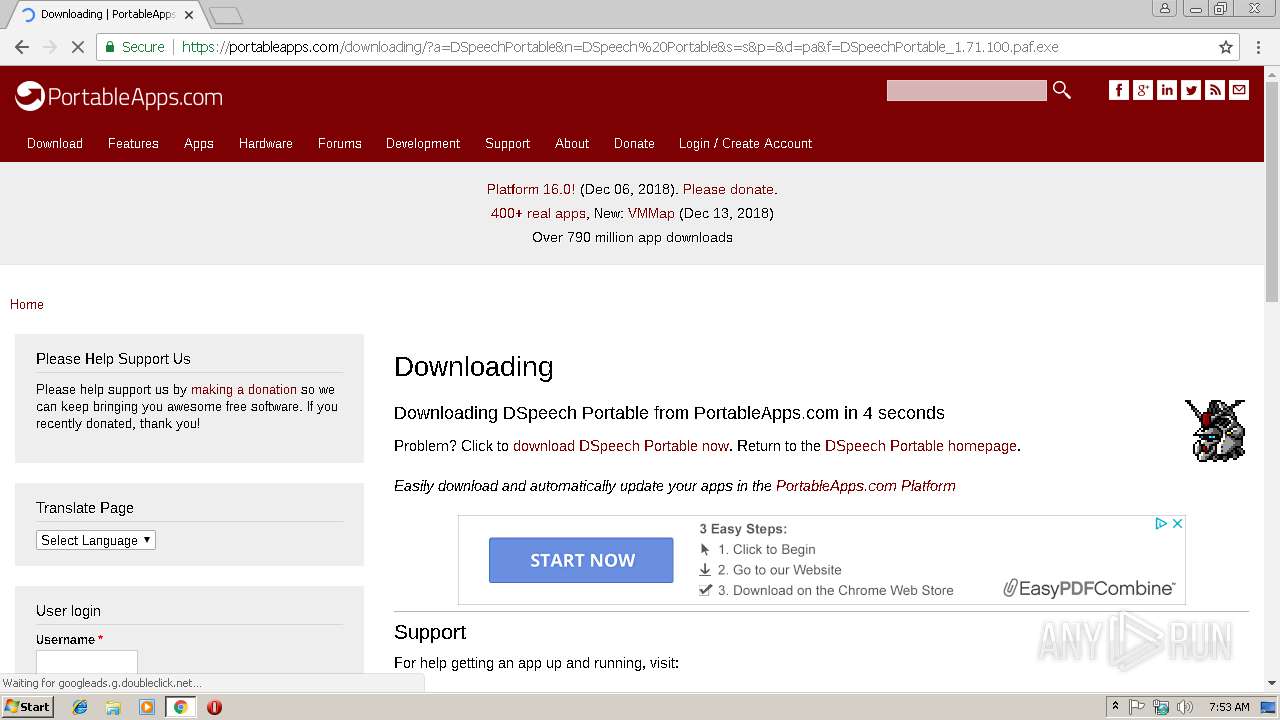Click Login / Create Account
Viewport: 1280px width, 720px height.
tap(745, 143)
